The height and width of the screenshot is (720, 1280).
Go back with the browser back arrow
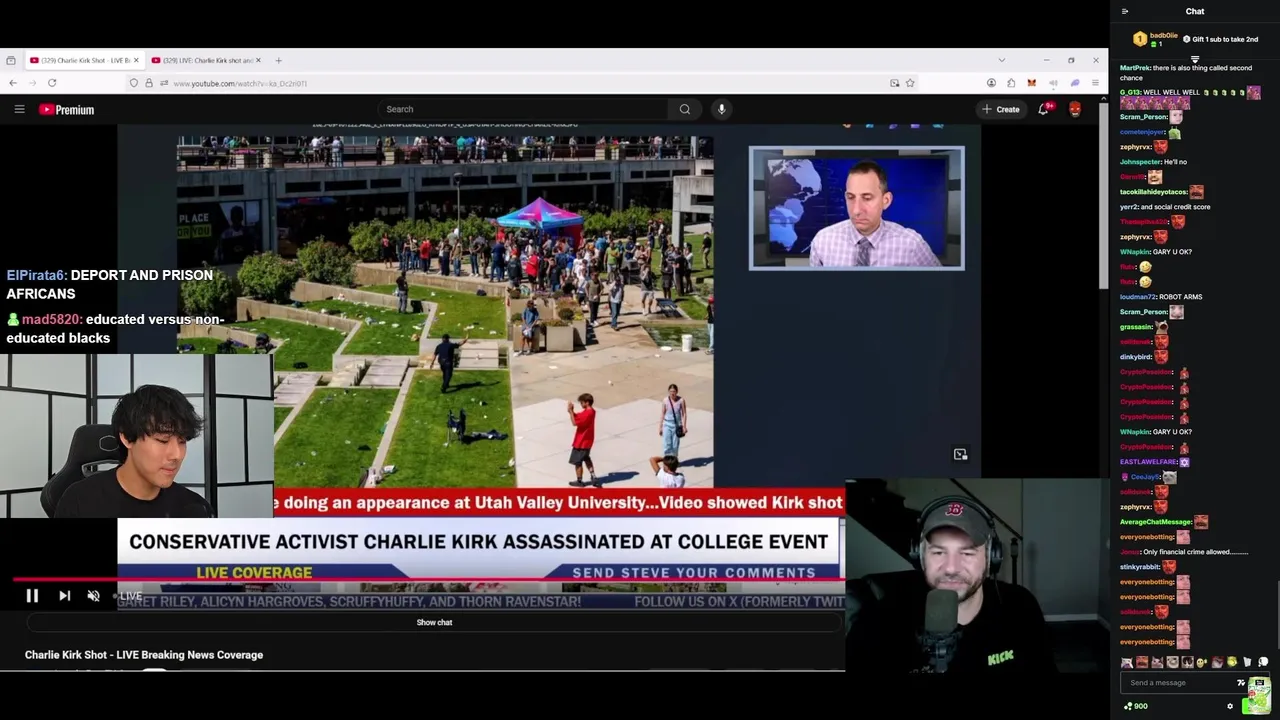click(12, 83)
